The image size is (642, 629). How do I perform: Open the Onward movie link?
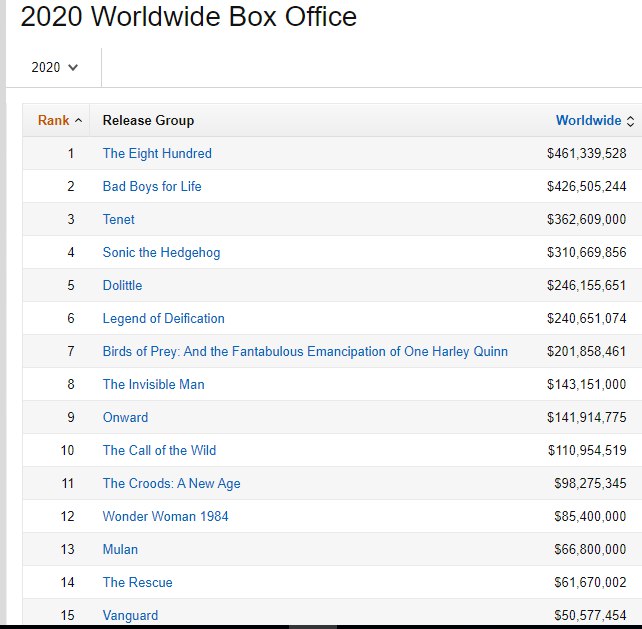(125, 418)
